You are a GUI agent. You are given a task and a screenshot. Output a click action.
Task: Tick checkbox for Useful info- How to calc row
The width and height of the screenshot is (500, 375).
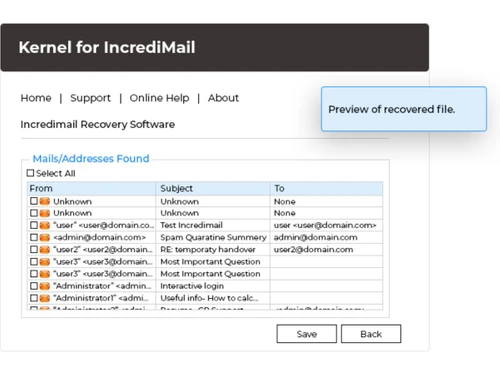(34, 298)
